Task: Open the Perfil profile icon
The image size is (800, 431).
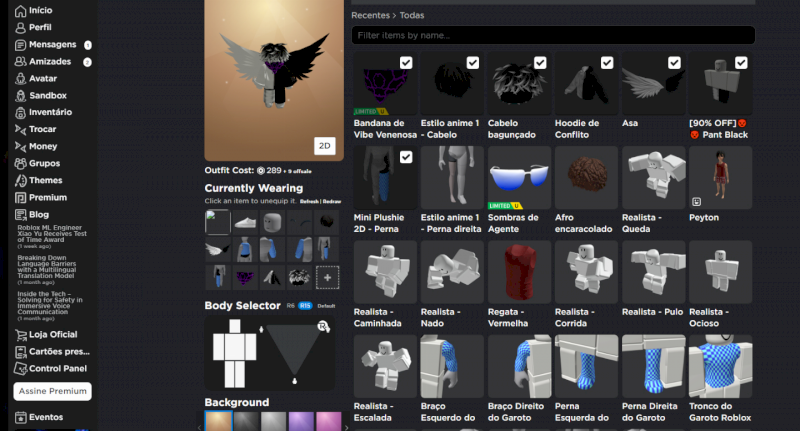Action: tap(20, 28)
